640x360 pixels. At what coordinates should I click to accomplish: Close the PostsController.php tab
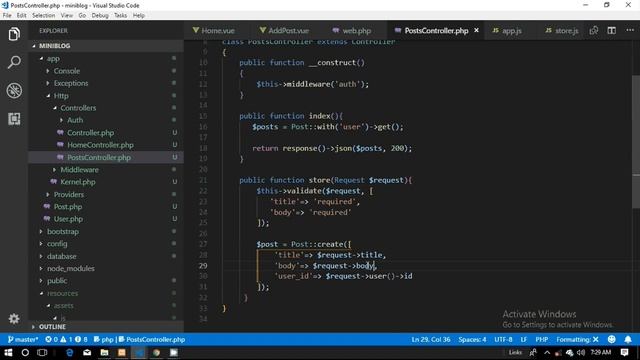coord(476,31)
